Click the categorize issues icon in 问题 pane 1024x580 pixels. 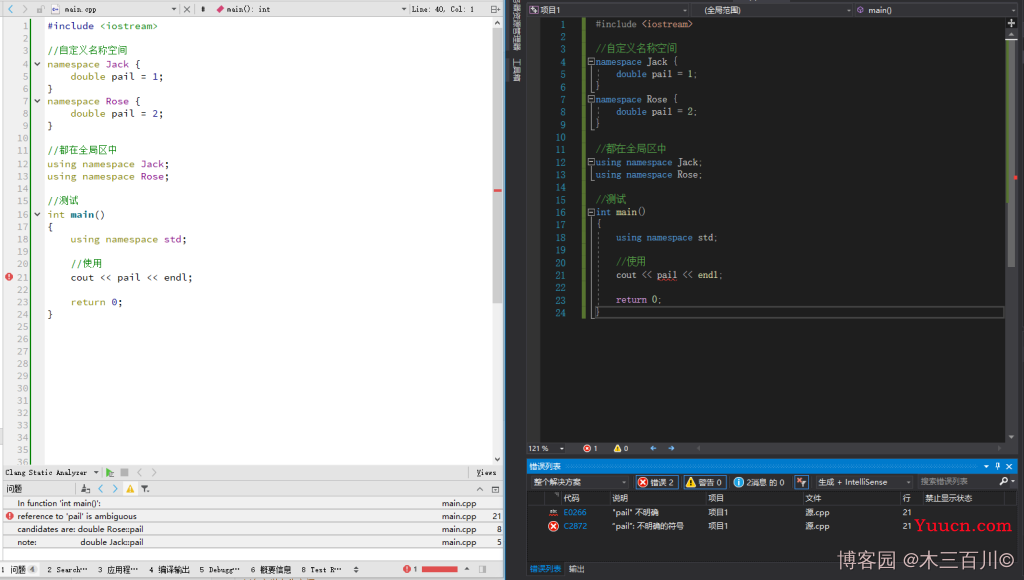tap(86, 489)
